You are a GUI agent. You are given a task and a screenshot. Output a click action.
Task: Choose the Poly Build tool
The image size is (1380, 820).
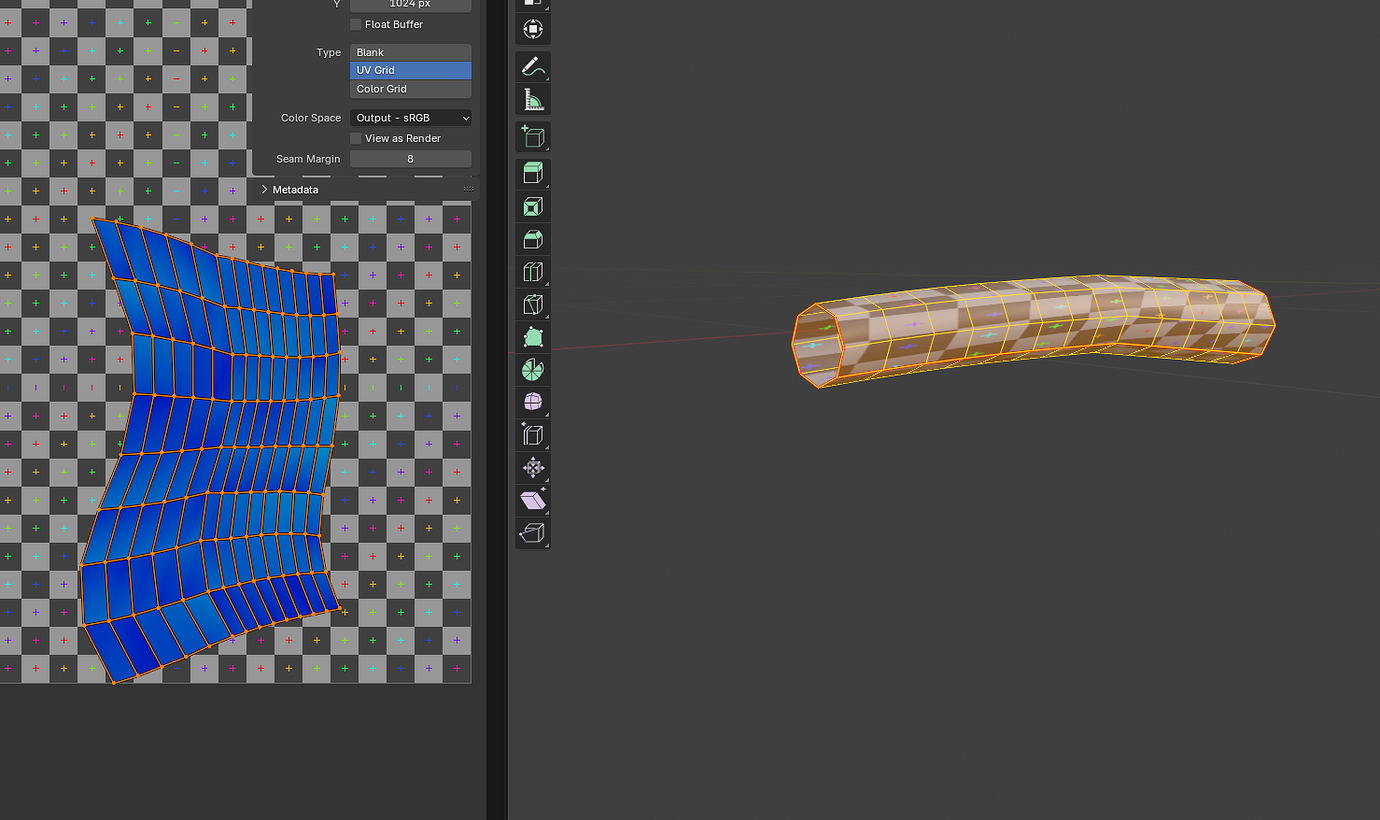(x=533, y=337)
